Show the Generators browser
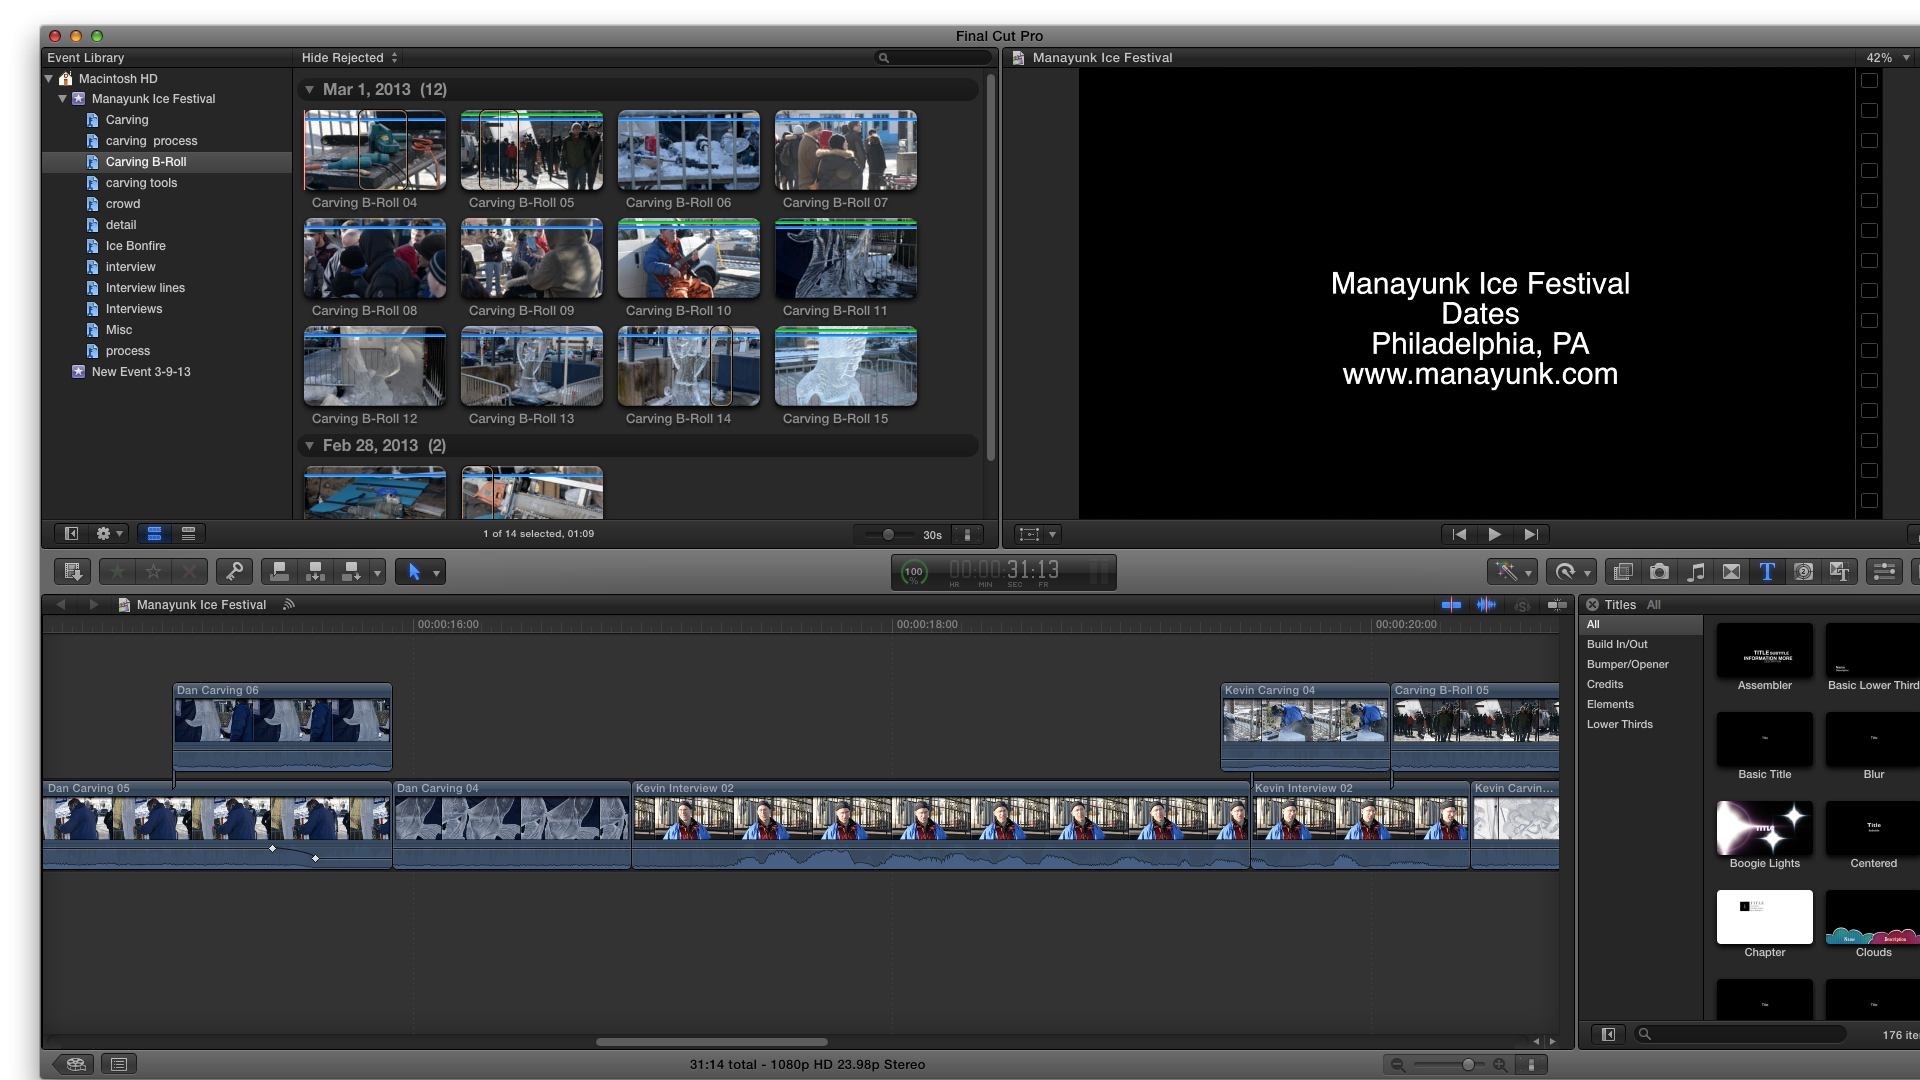 [1803, 572]
